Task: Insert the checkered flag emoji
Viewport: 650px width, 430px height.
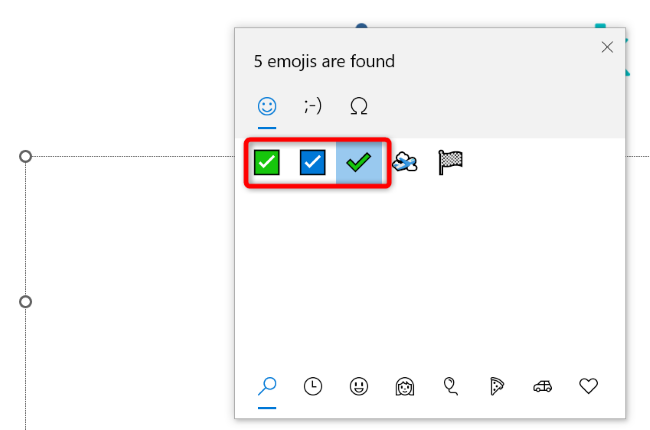Action: (x=450, y=162)
